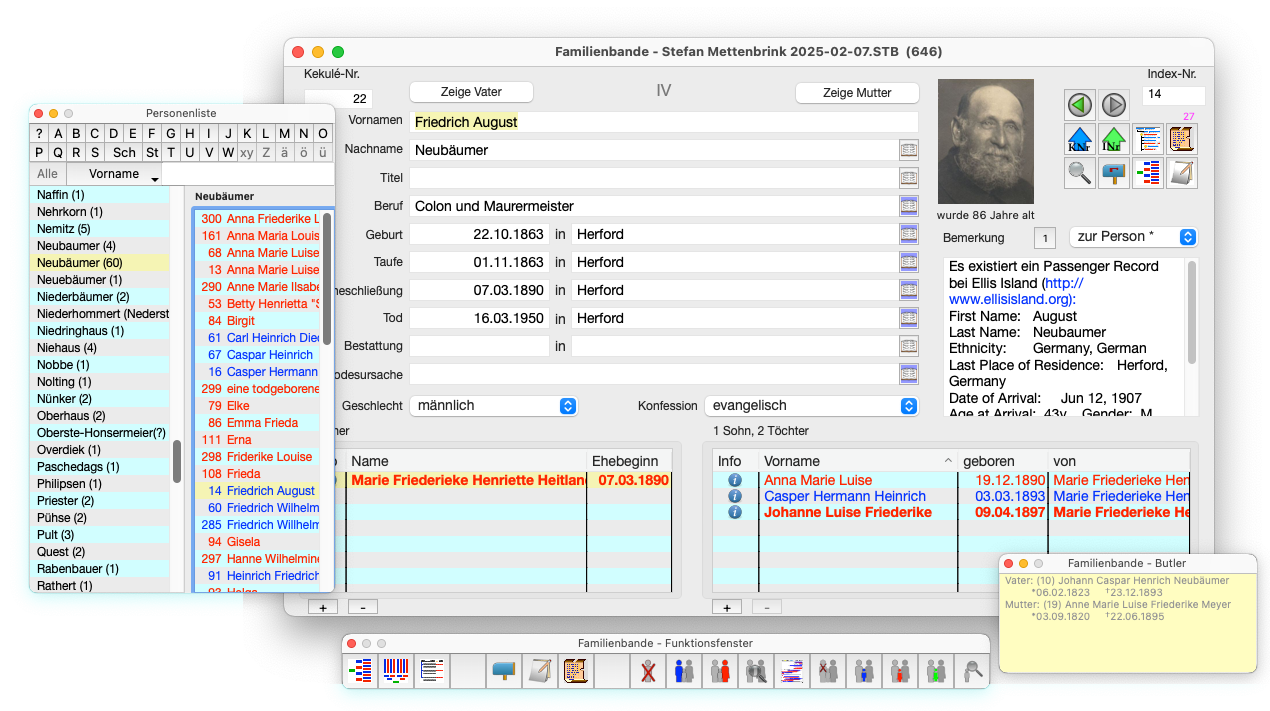Select the Sch letter filter button
This screenshot has height=711, width=1270.
coord(124,153)
